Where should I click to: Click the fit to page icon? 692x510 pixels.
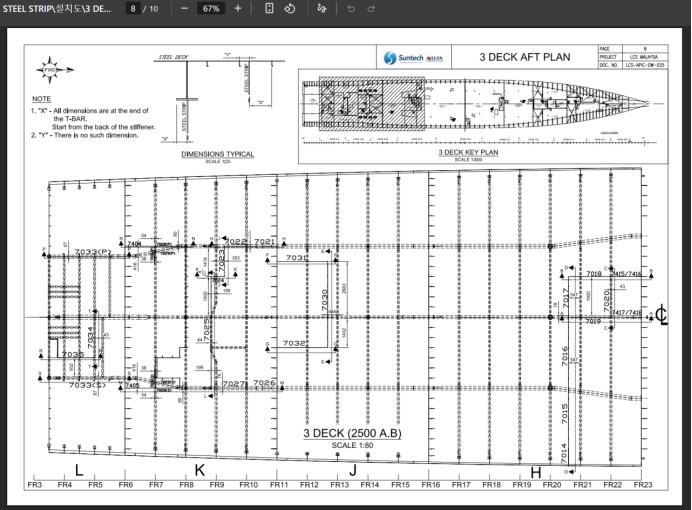(x=269, y=8)
